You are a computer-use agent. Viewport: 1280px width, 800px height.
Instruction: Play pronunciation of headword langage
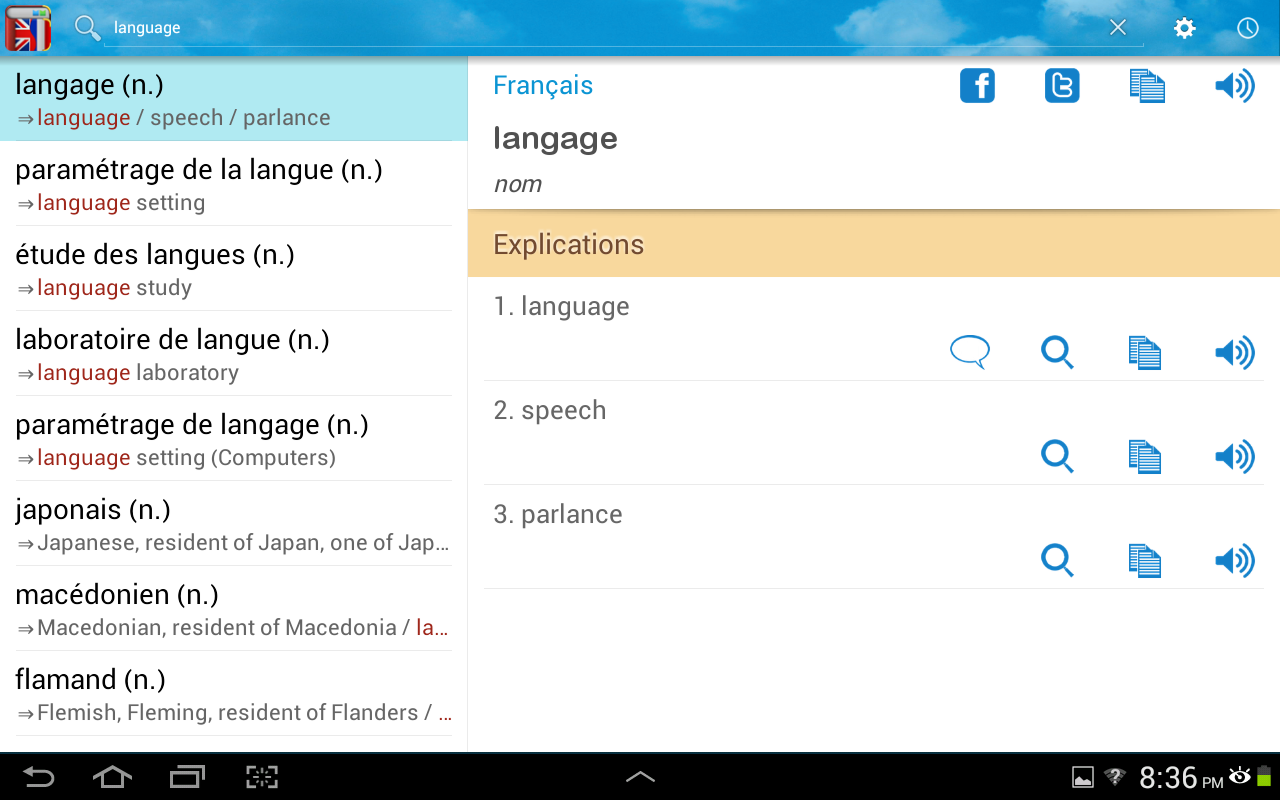coord(1234,86)
